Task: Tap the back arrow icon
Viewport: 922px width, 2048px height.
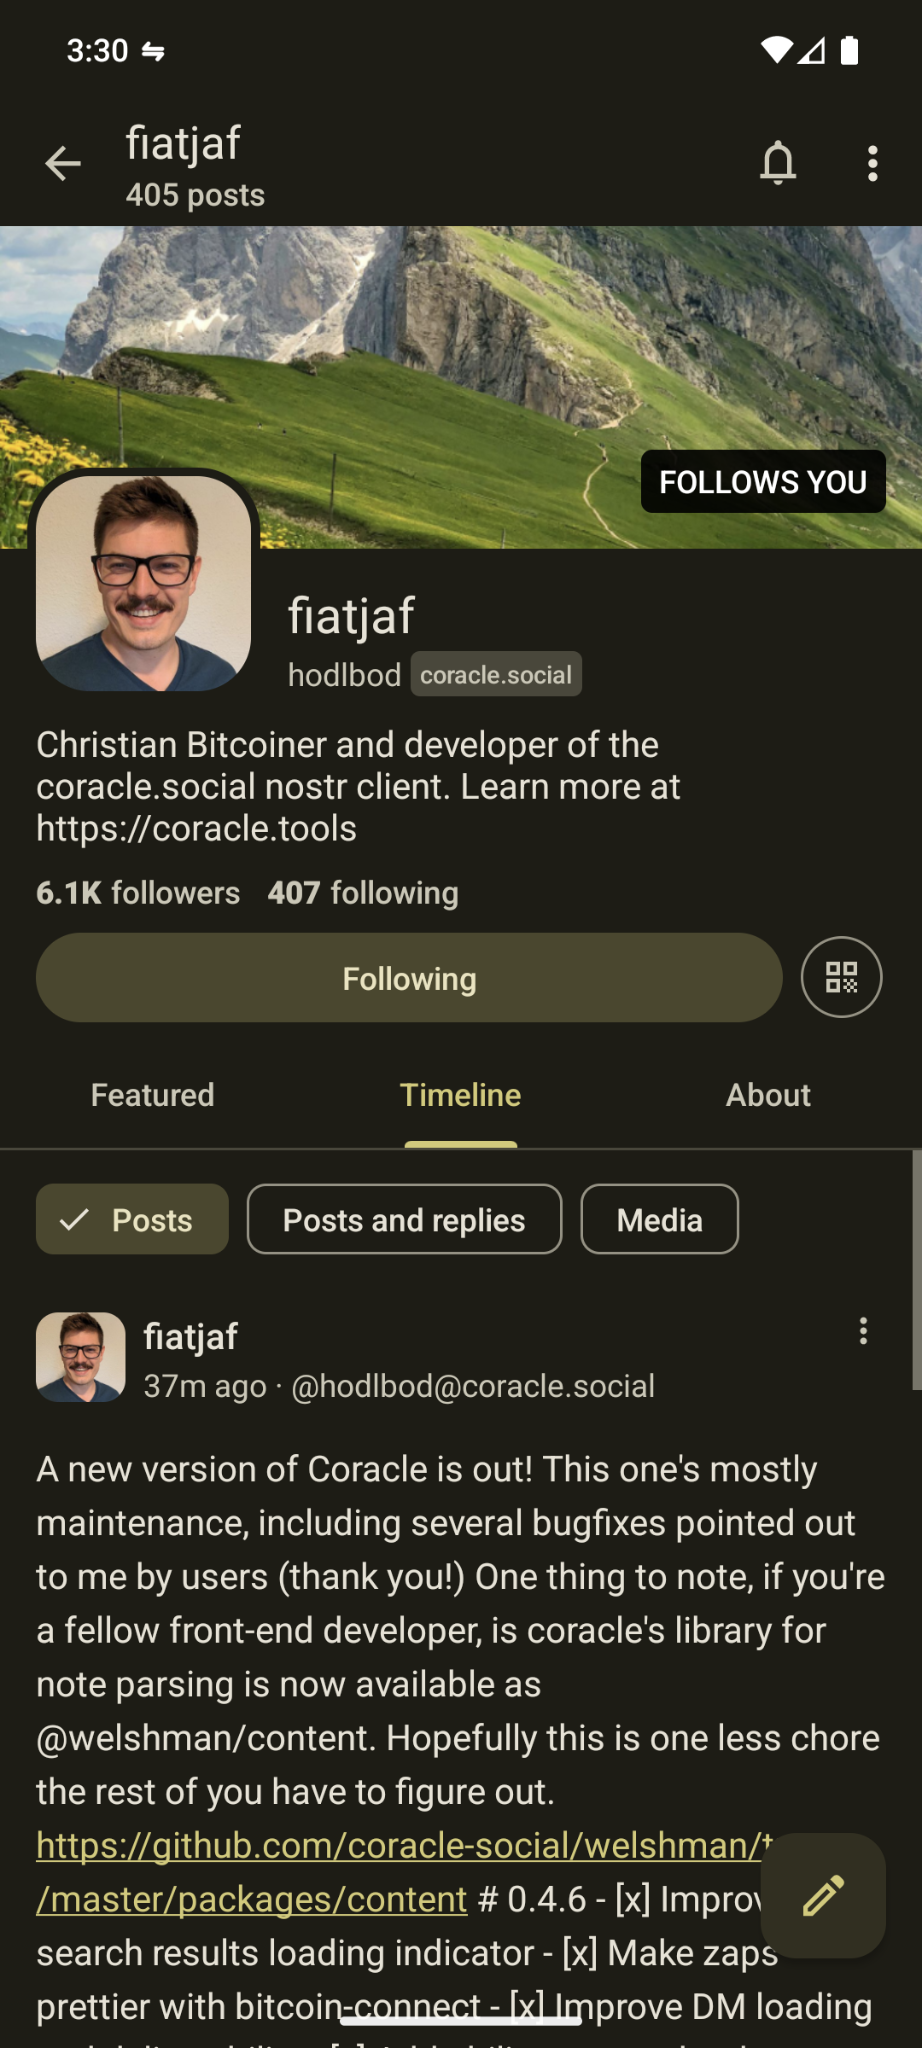Action: tap(63, 163)
